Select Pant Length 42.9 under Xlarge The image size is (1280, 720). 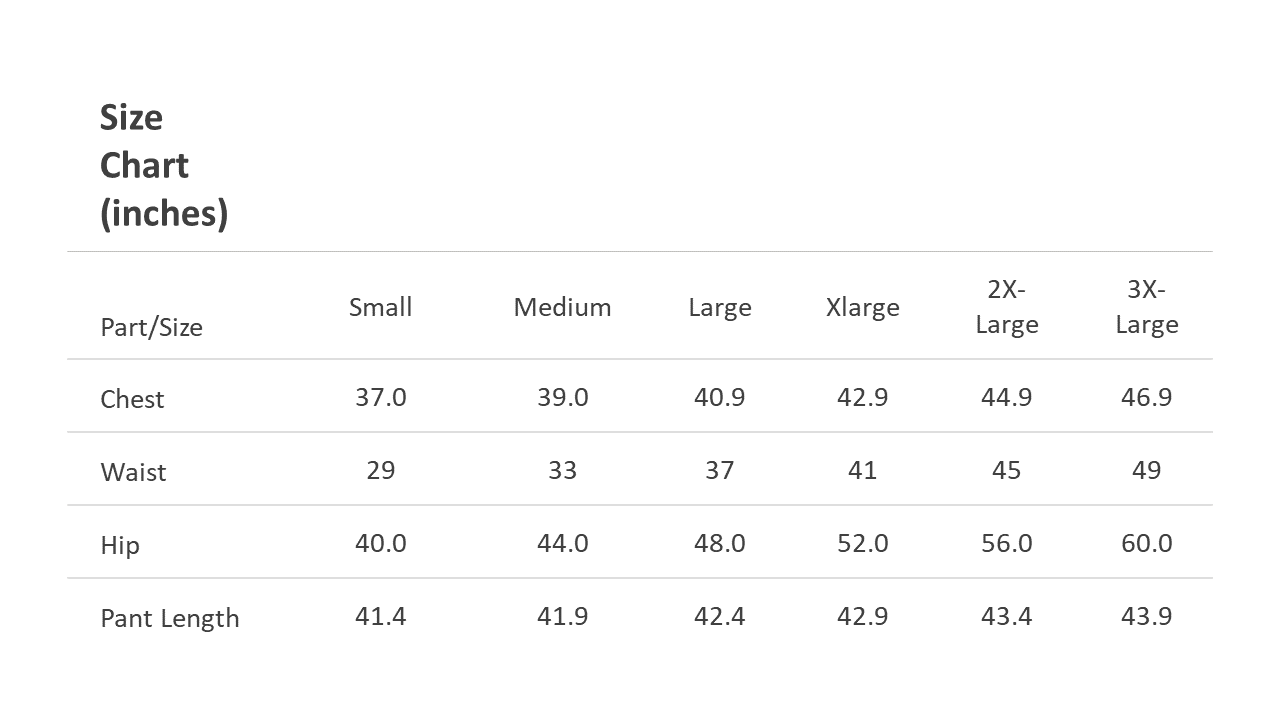[862, 616]
